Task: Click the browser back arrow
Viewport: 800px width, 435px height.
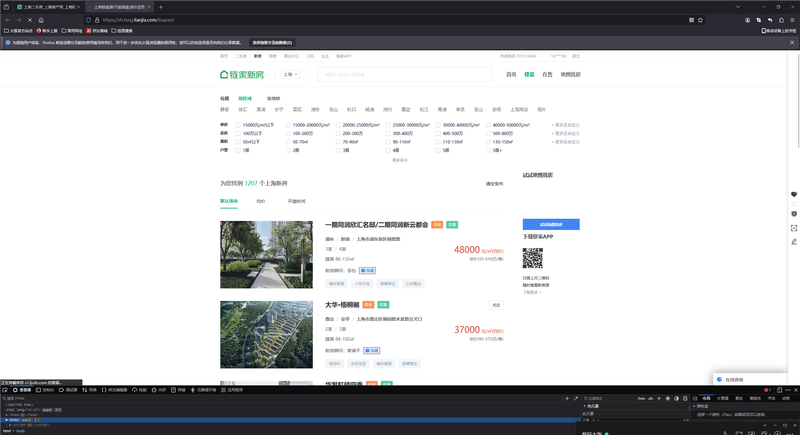Action: point(7,20)
